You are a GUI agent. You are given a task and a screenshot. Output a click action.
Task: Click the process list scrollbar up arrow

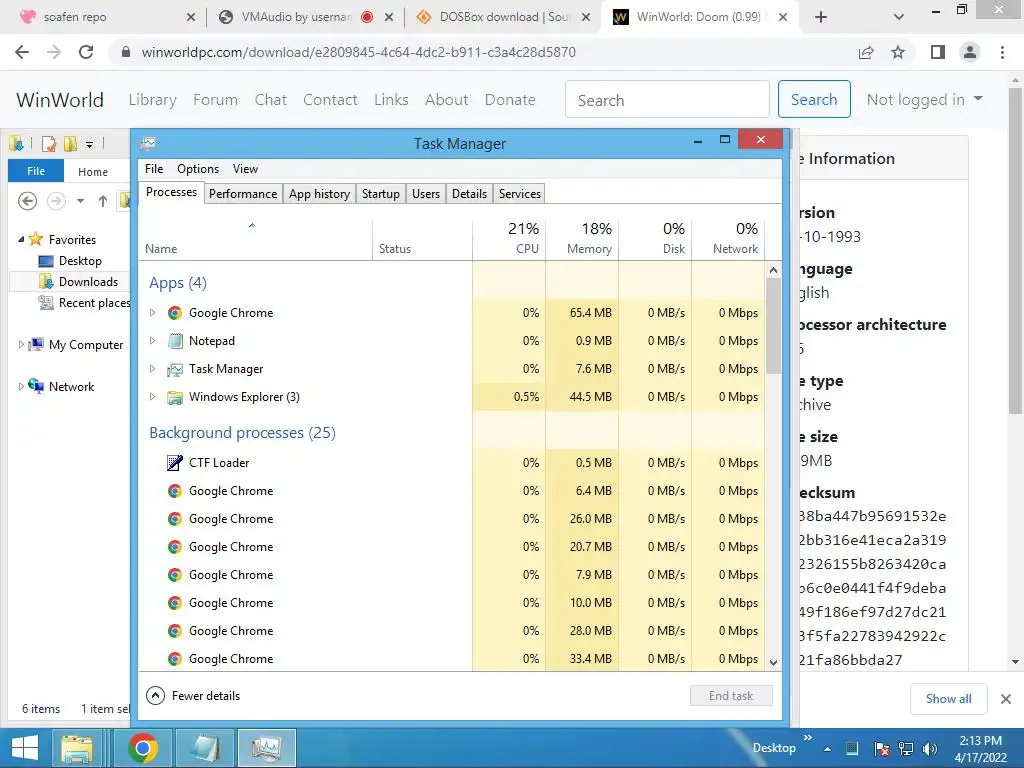[x=773, y=270]
